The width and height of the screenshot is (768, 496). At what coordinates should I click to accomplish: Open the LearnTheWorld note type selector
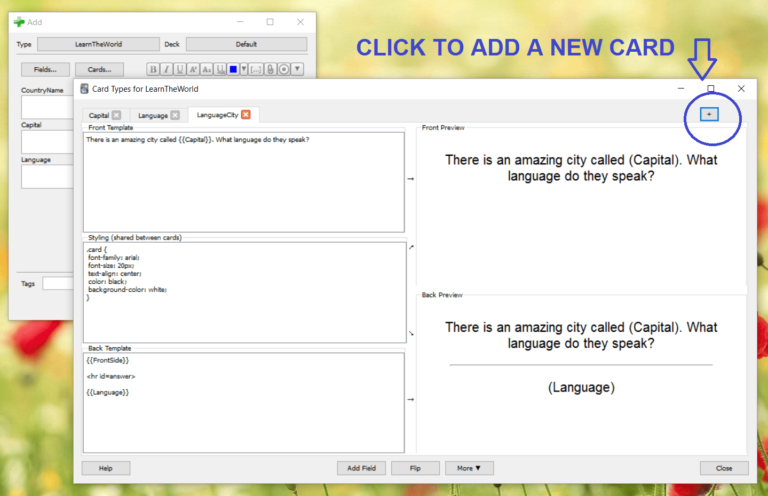point(97,44)
